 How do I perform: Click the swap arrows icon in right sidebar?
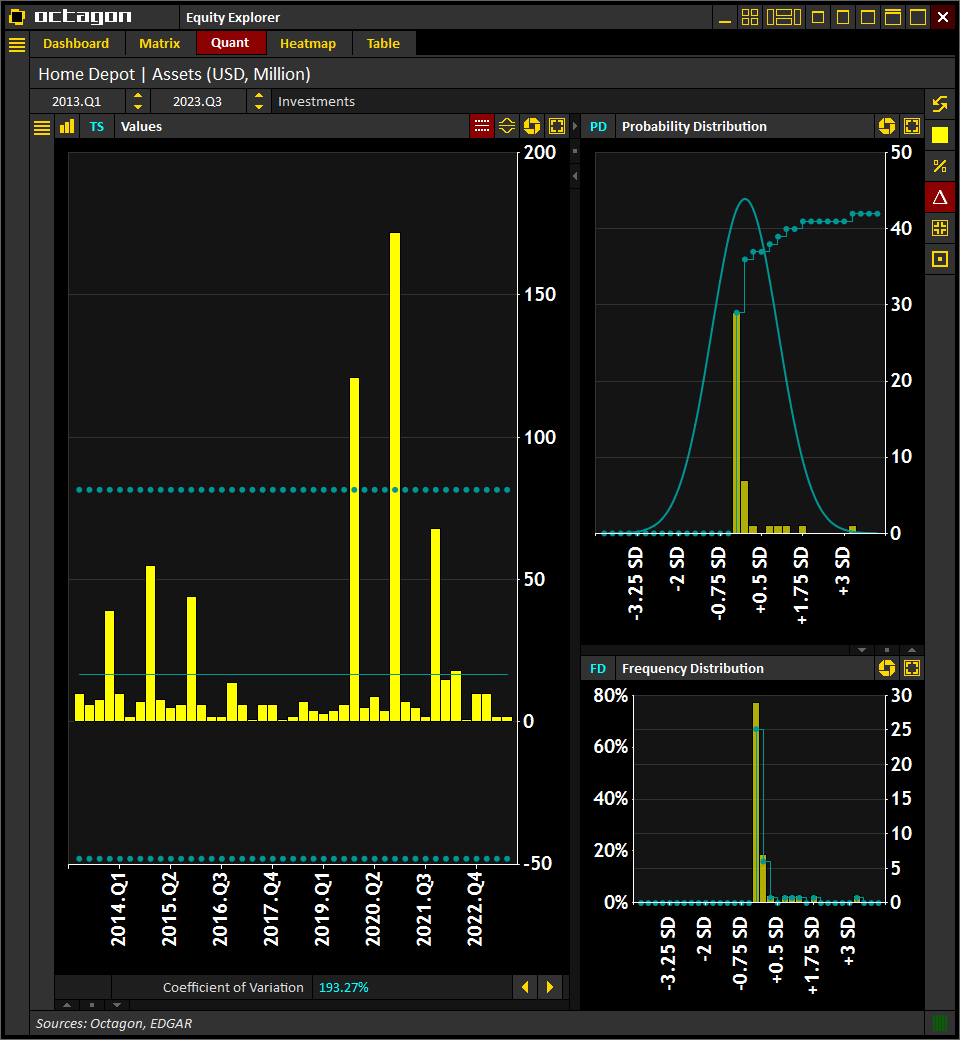point(940,104)
